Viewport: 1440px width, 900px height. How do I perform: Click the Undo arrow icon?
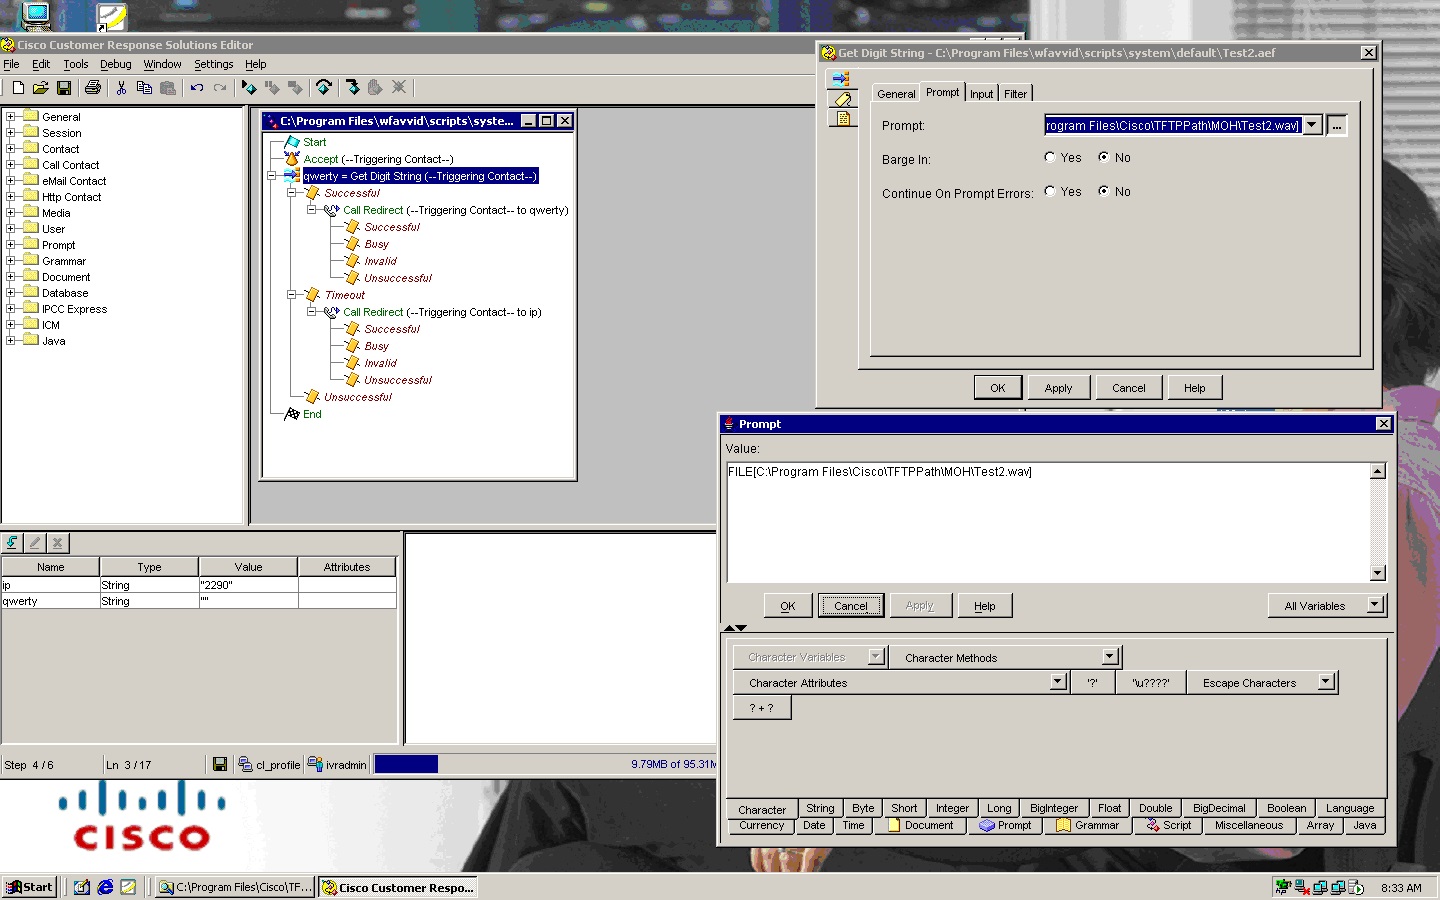(x=197, y=88)
